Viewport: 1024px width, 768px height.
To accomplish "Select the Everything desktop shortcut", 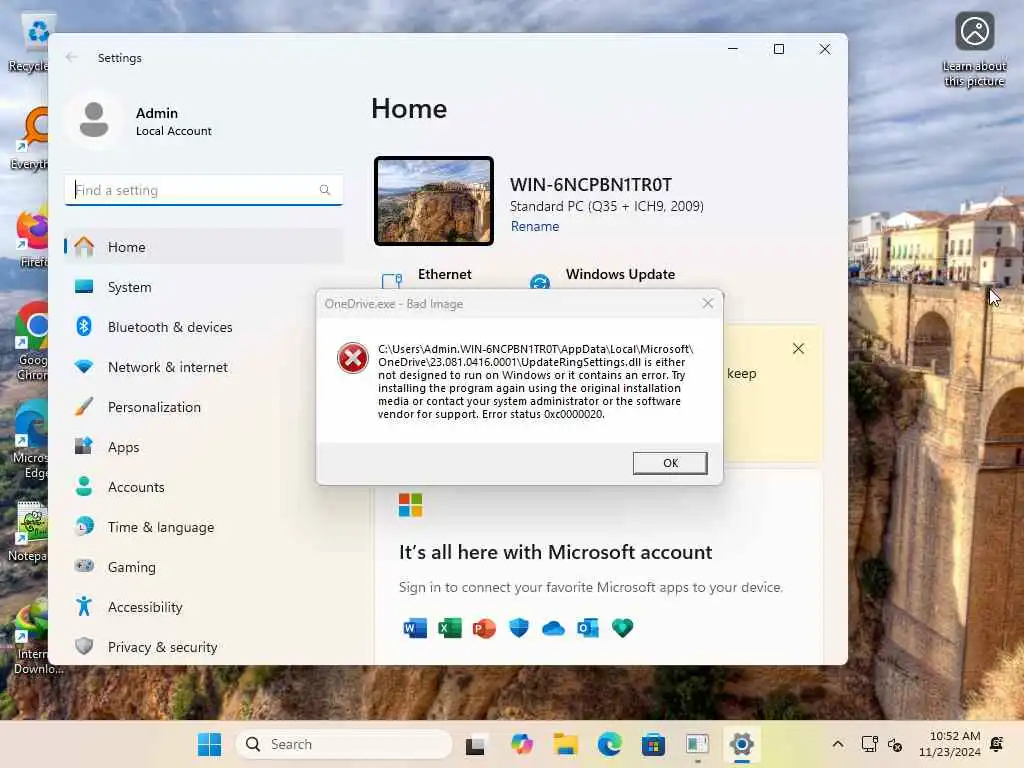I will [x=30, y=140].
